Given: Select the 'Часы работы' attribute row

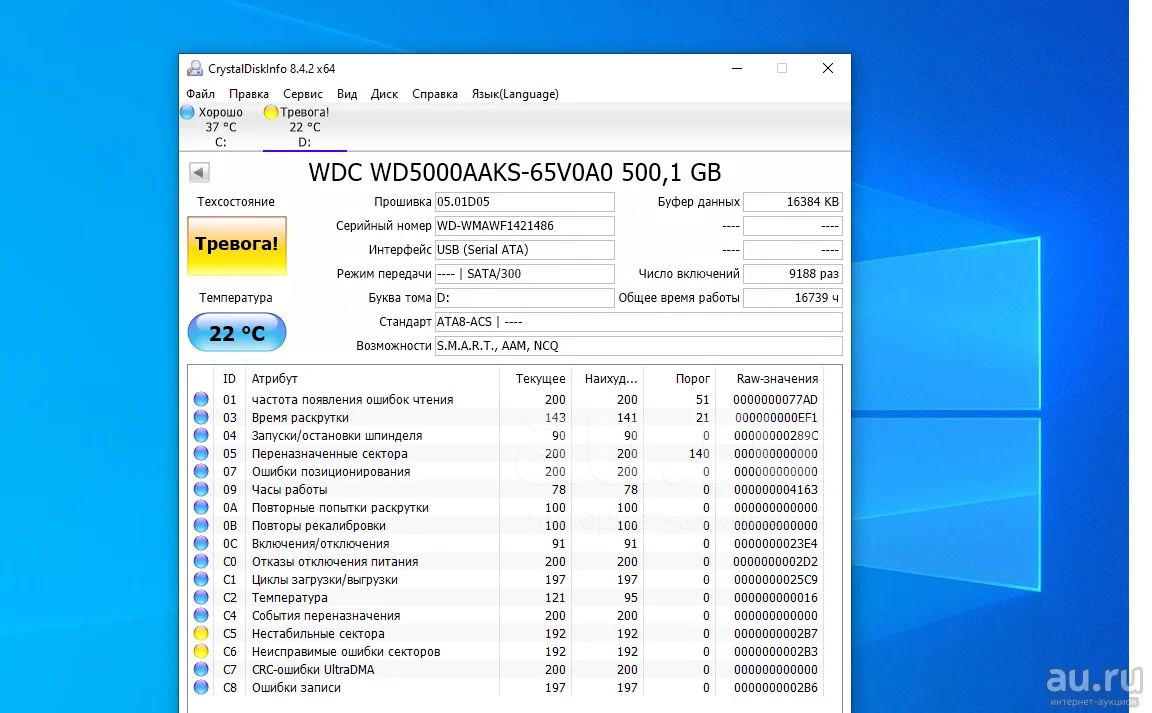Looking at the screenshot, I should pos(507,490).
